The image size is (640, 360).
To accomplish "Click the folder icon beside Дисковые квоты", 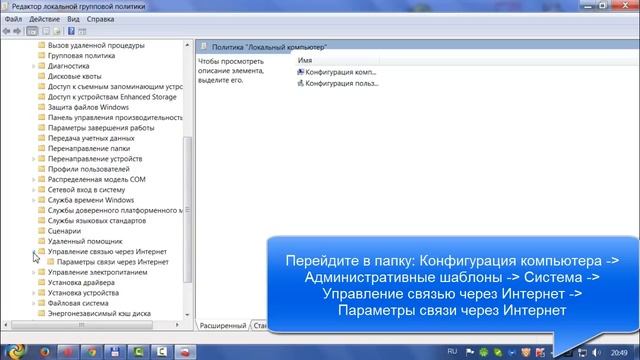I will pyautogui.click(x=42, y=76).
